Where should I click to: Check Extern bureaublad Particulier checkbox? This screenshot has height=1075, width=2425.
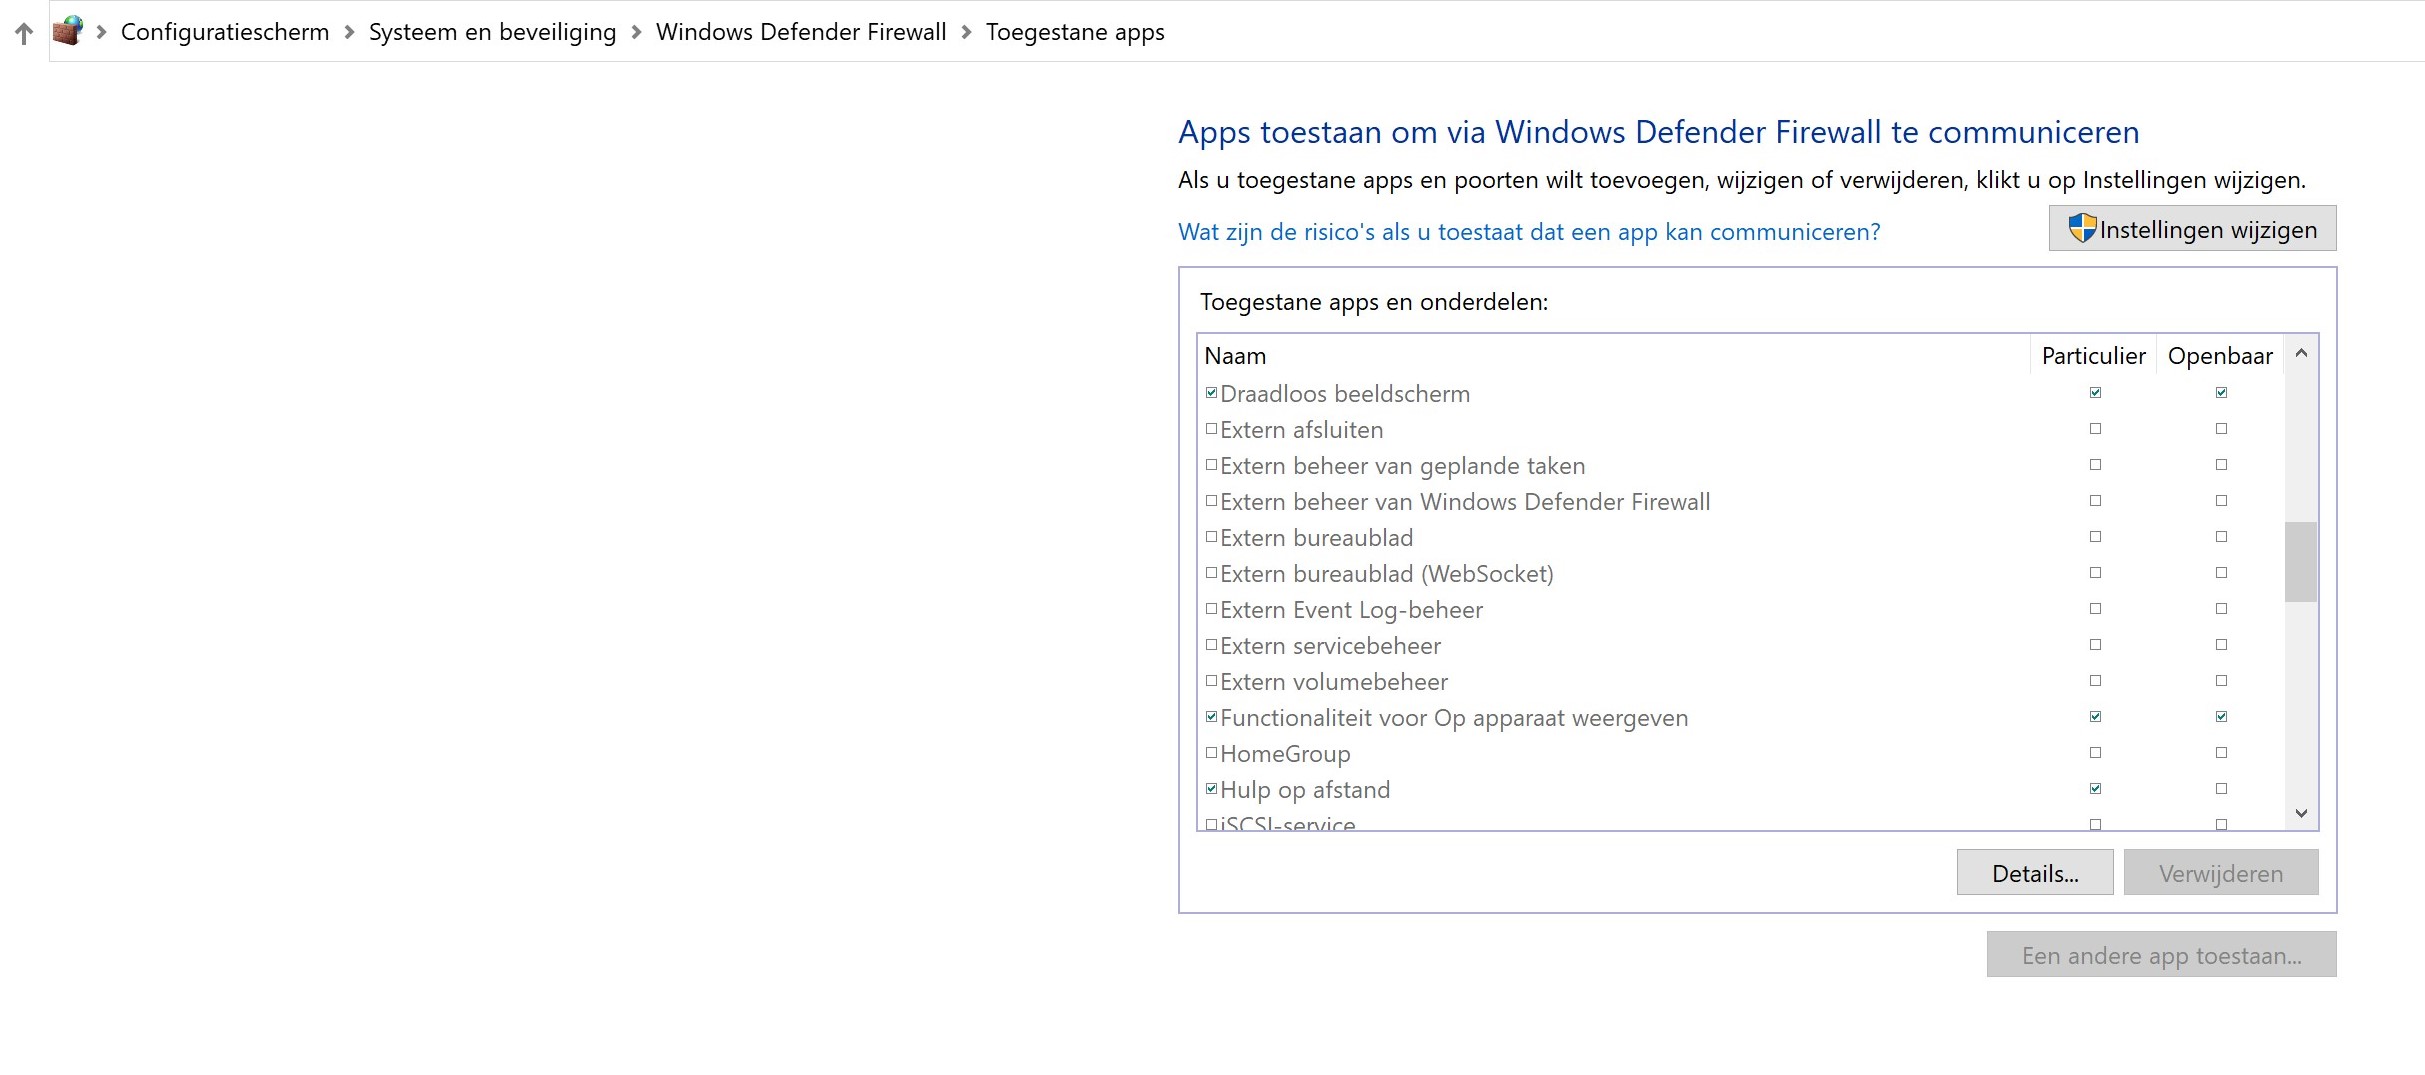pyautogui.click(x=2095, y=537)
